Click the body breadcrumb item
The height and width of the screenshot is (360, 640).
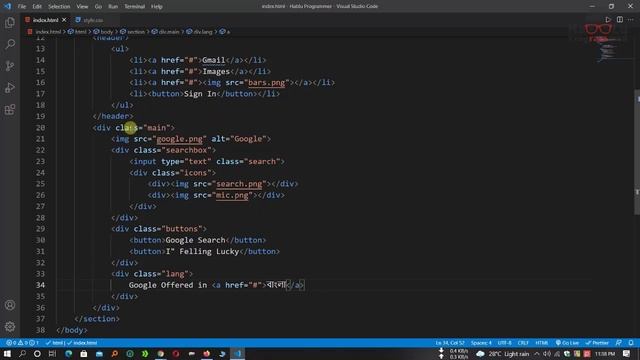103,32
